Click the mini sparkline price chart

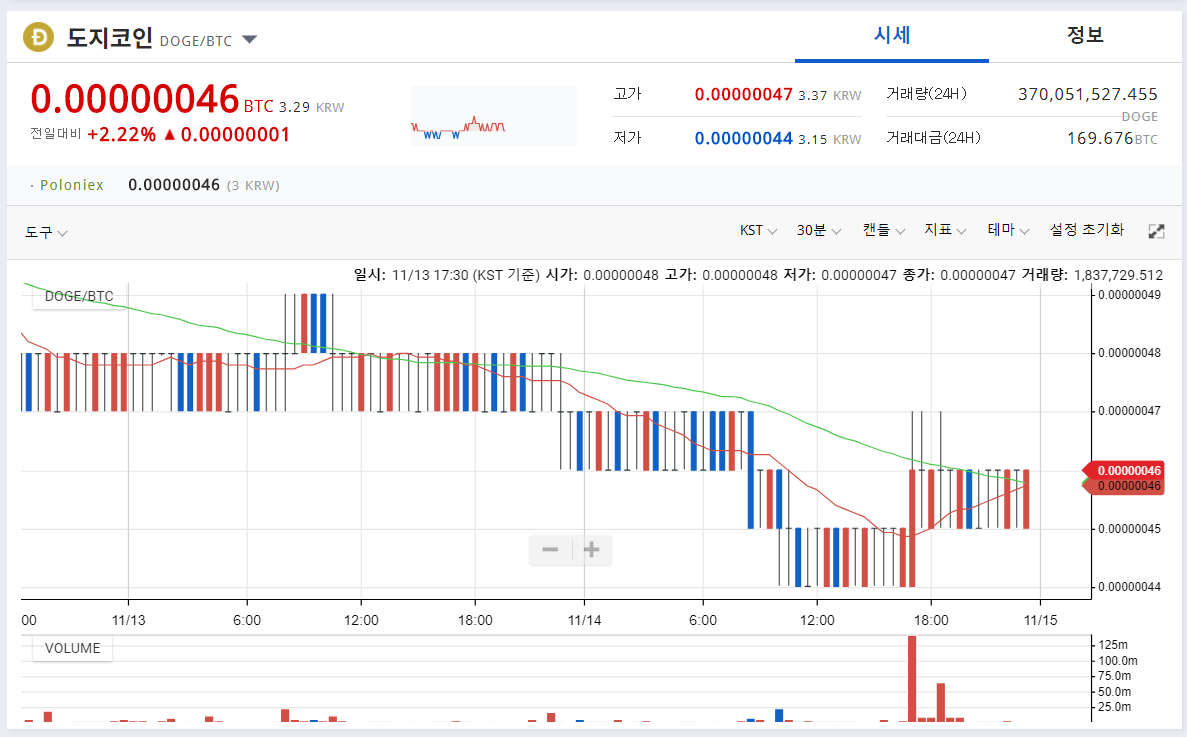pyautogui.click(x=494, y=116)
